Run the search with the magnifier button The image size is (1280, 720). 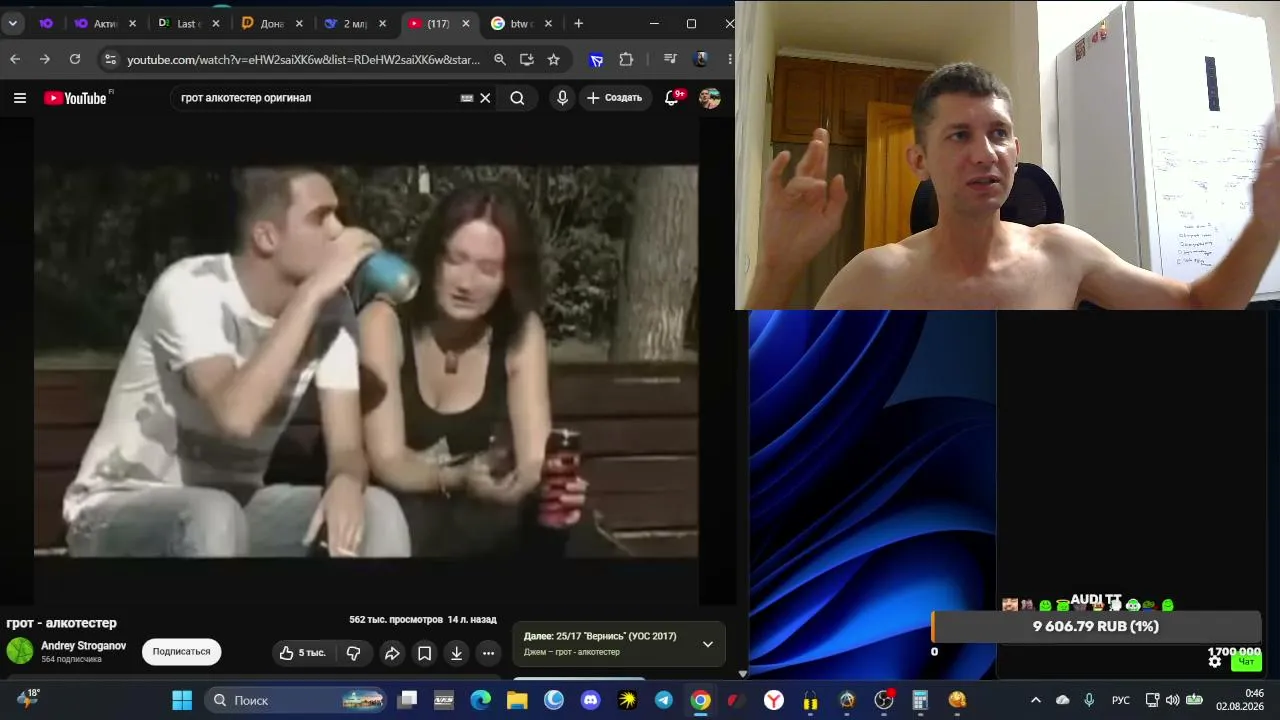pos(517,98)
